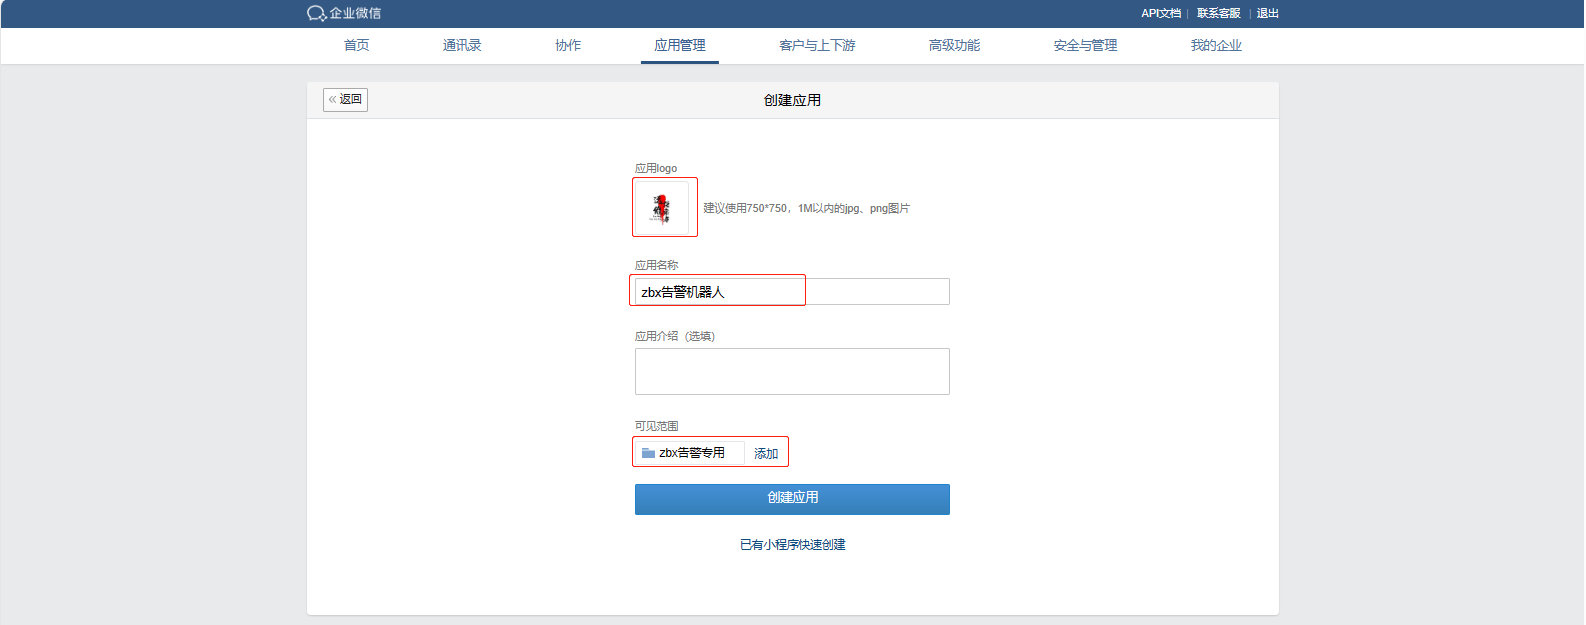Click the 联系客服 link

pos(1218,13)
